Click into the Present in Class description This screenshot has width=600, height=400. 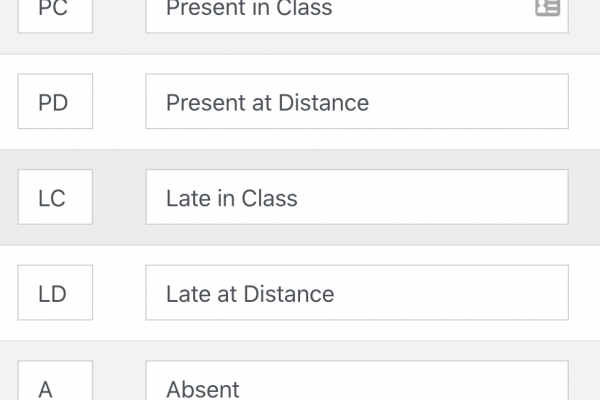[357, 16]
